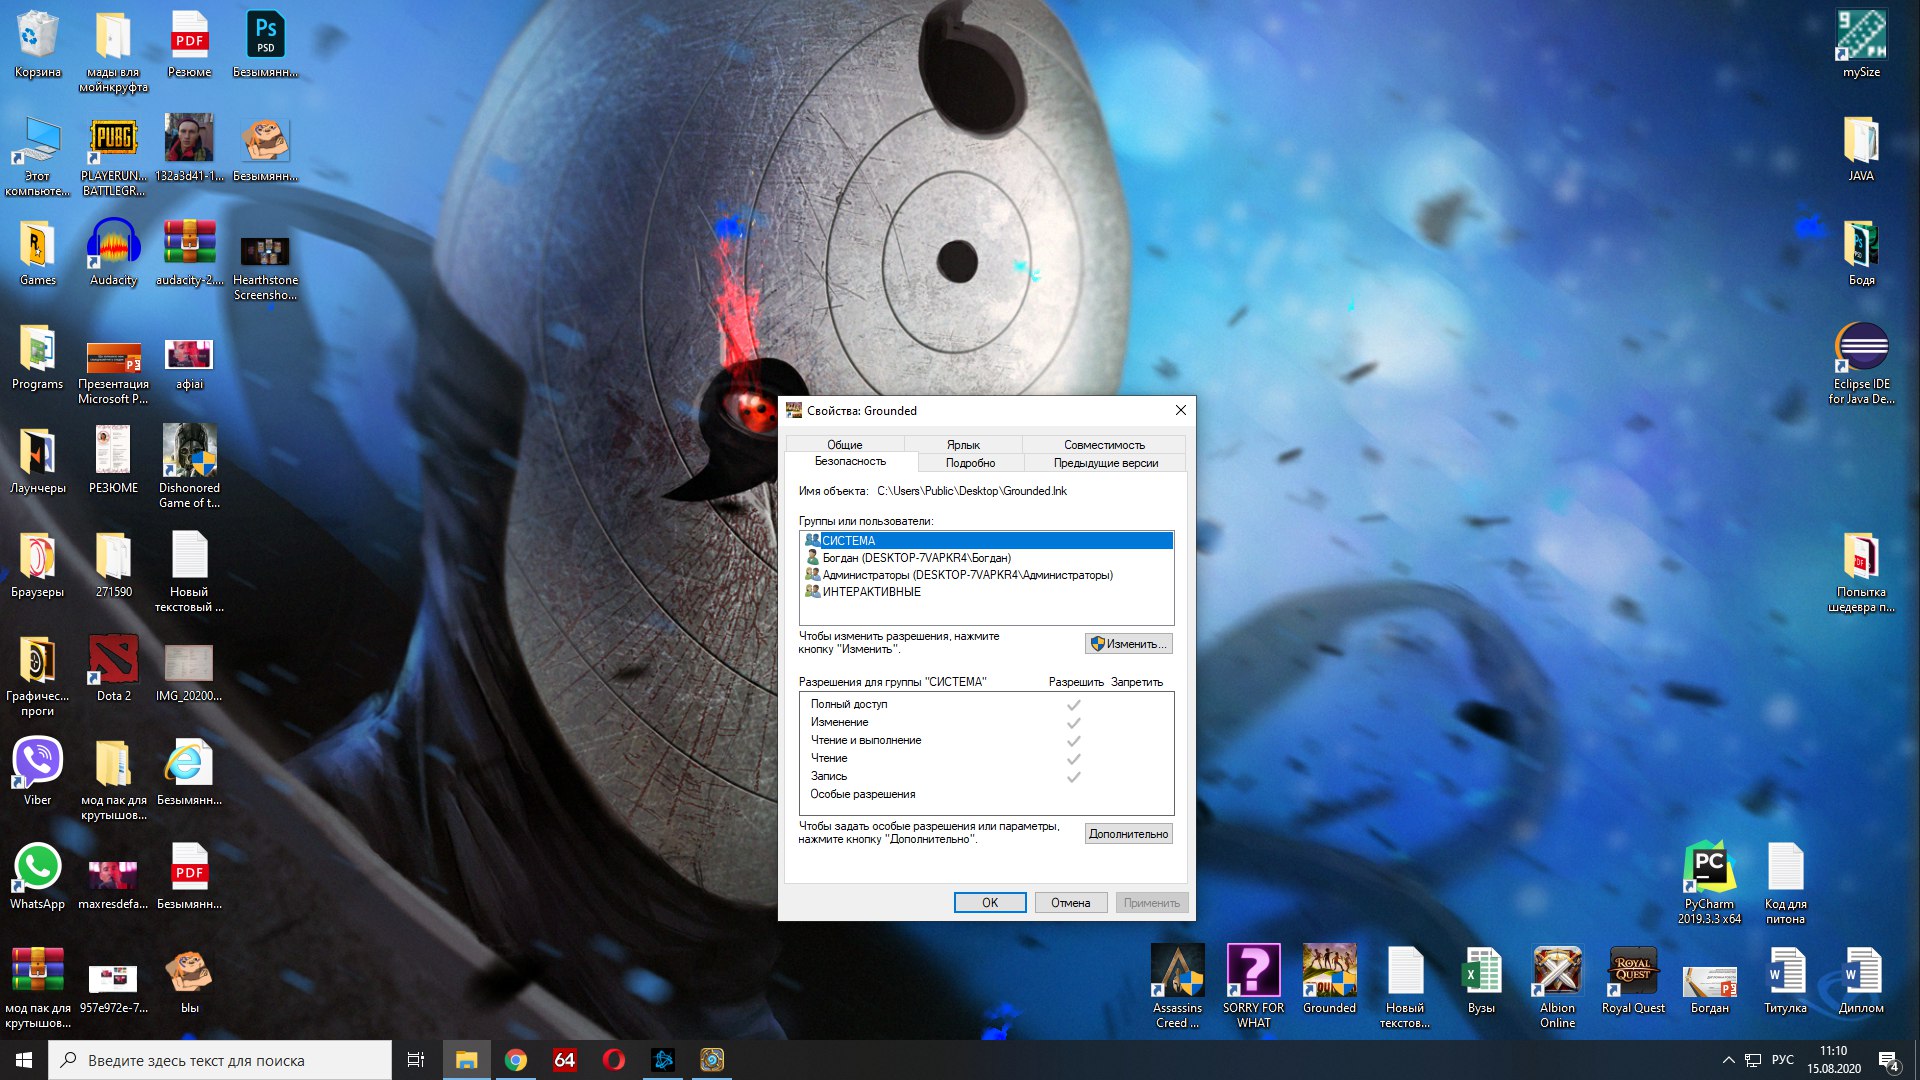Select the Viber desktop shortcut
This screenshot has width=1920, height=1080.
[x=37, y=772]
